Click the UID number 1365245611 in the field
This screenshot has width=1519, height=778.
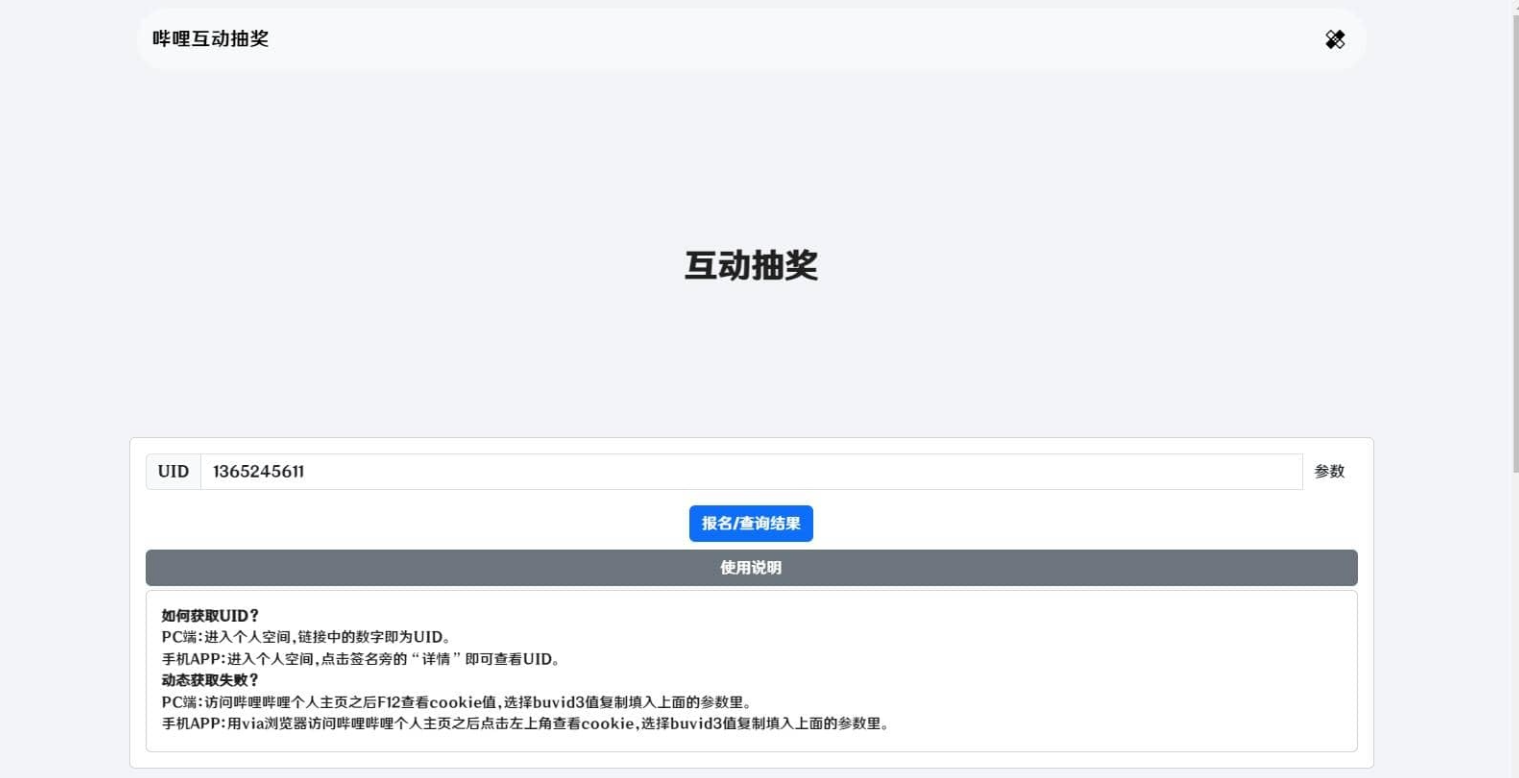pyautogui.click(x=258, y=472)
